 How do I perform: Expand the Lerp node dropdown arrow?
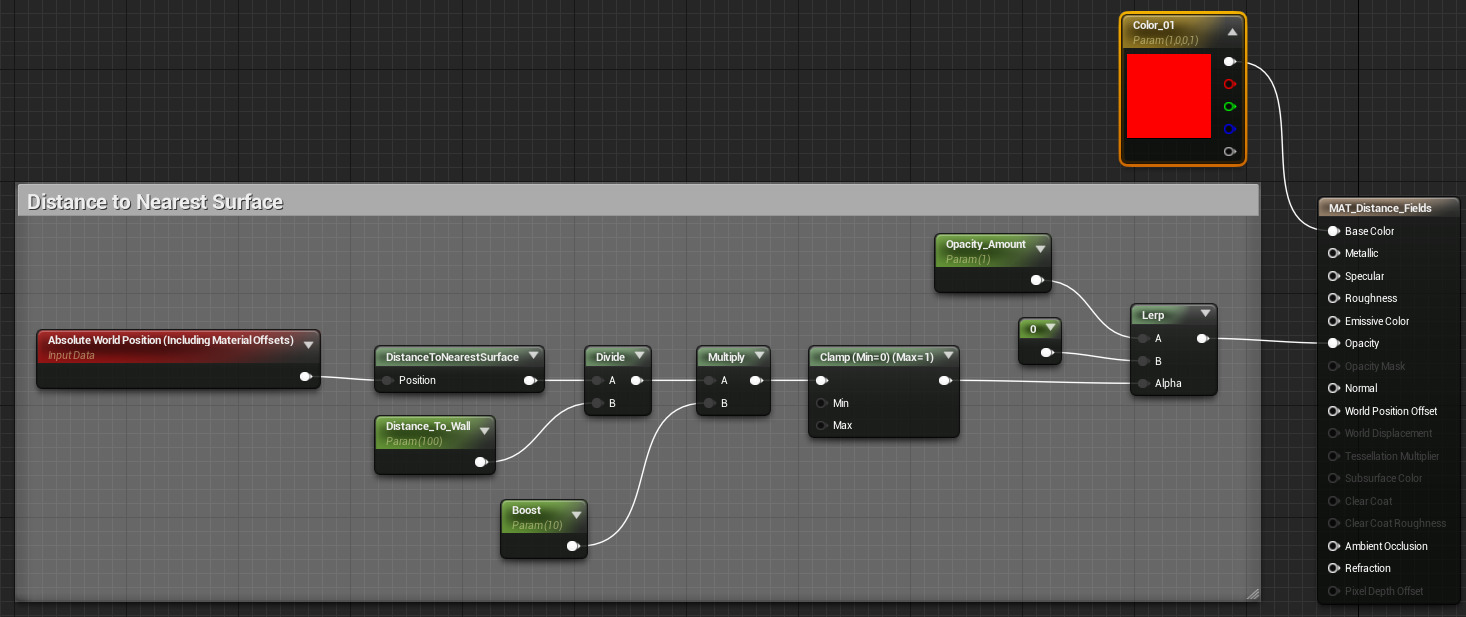pyautogui.click(x=1204, y=316)
